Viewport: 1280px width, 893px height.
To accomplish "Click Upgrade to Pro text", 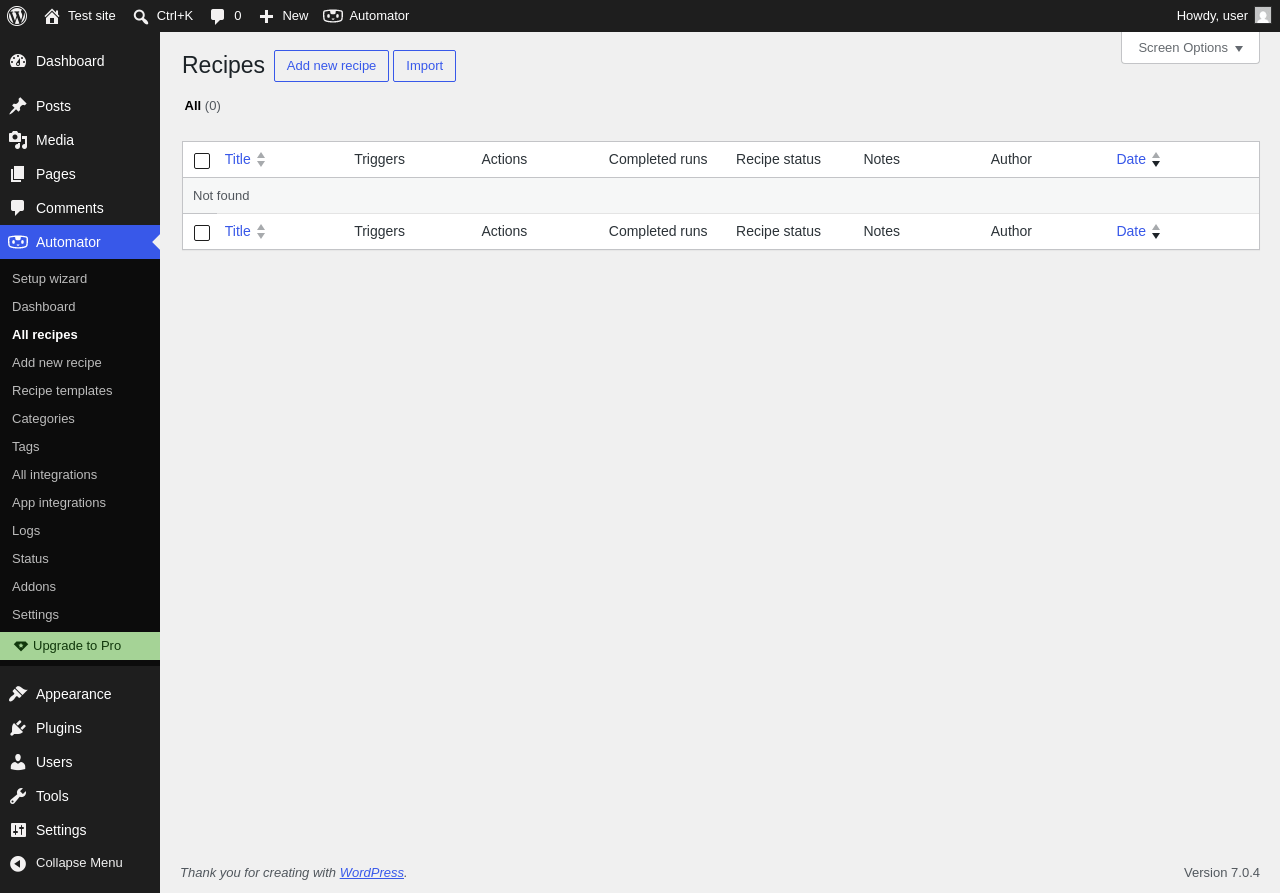I will point(77,646).
